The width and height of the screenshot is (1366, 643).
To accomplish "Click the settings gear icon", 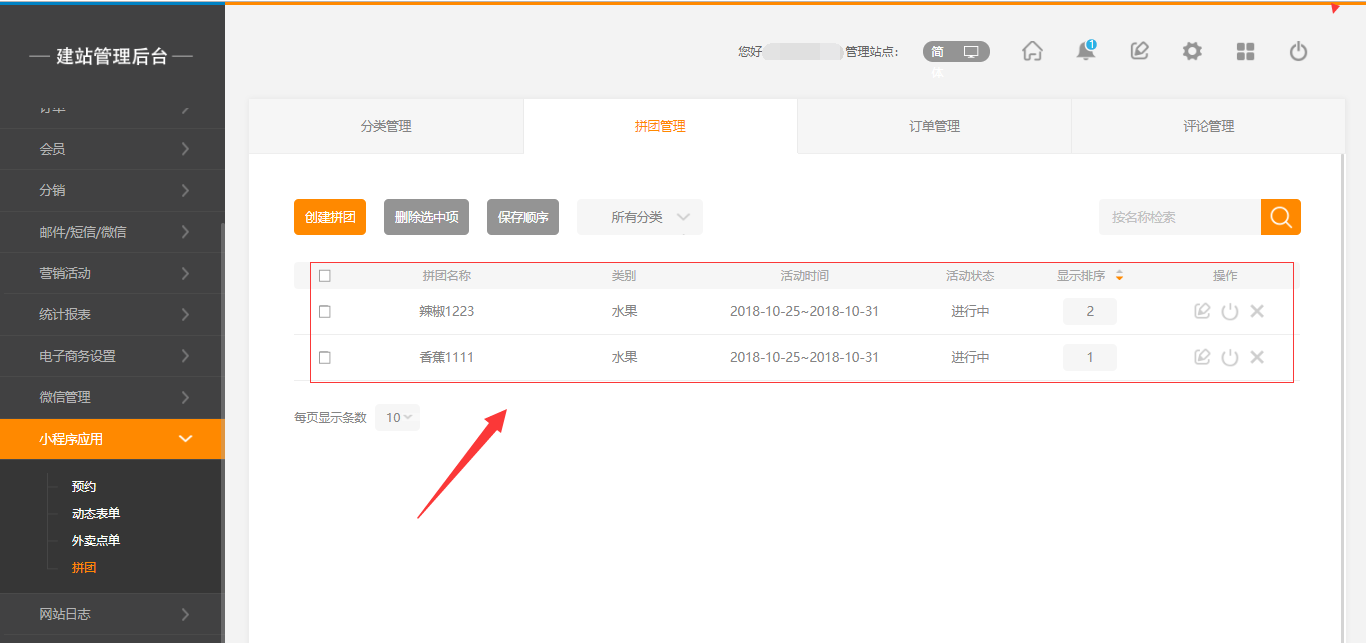I will tap(1192, 51).
